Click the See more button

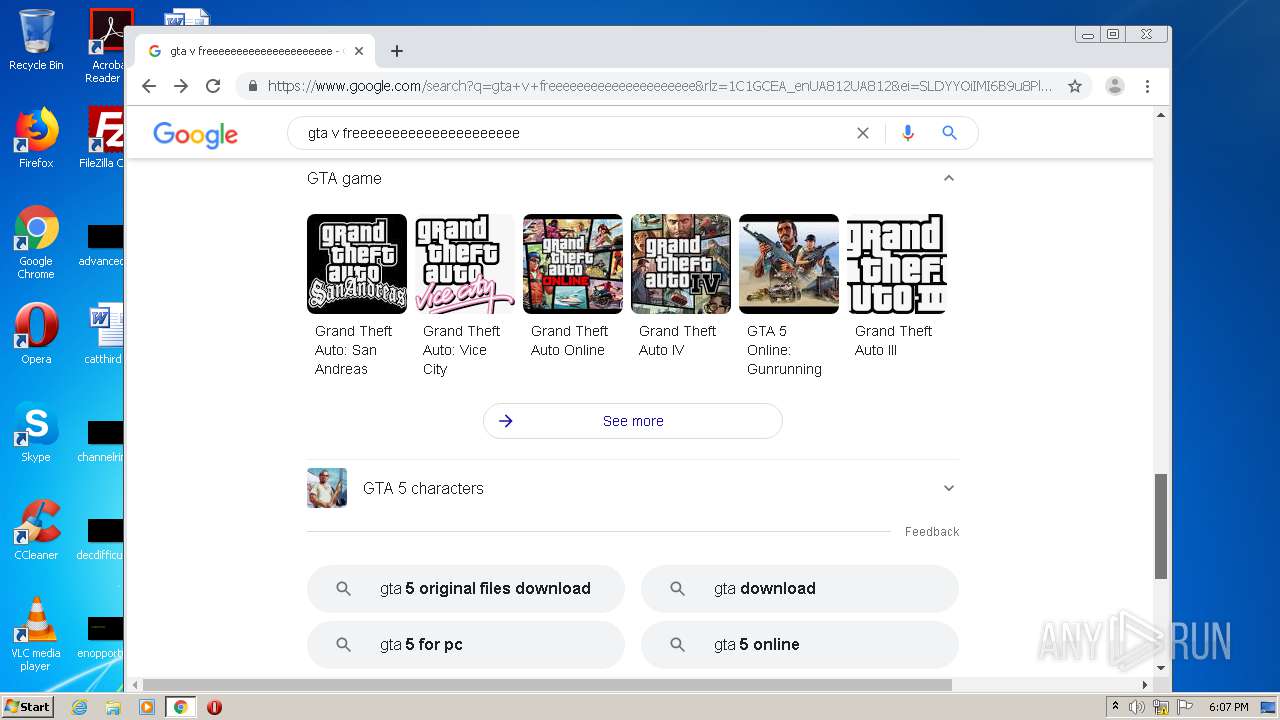pos(633,421)
